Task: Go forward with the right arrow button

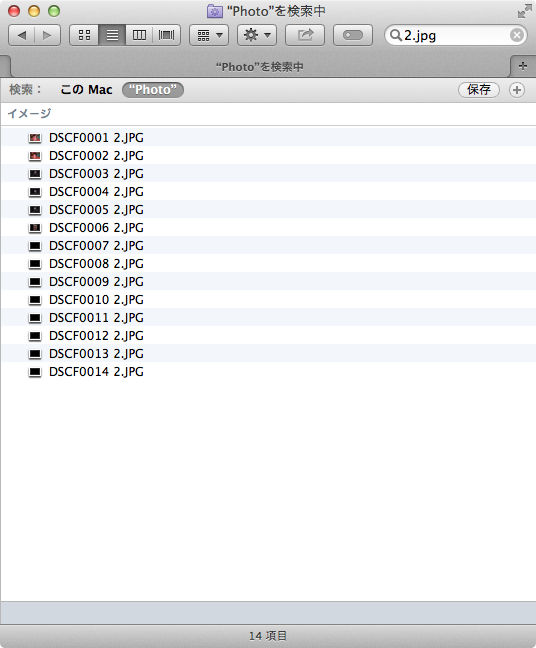Action: point(48,36)
